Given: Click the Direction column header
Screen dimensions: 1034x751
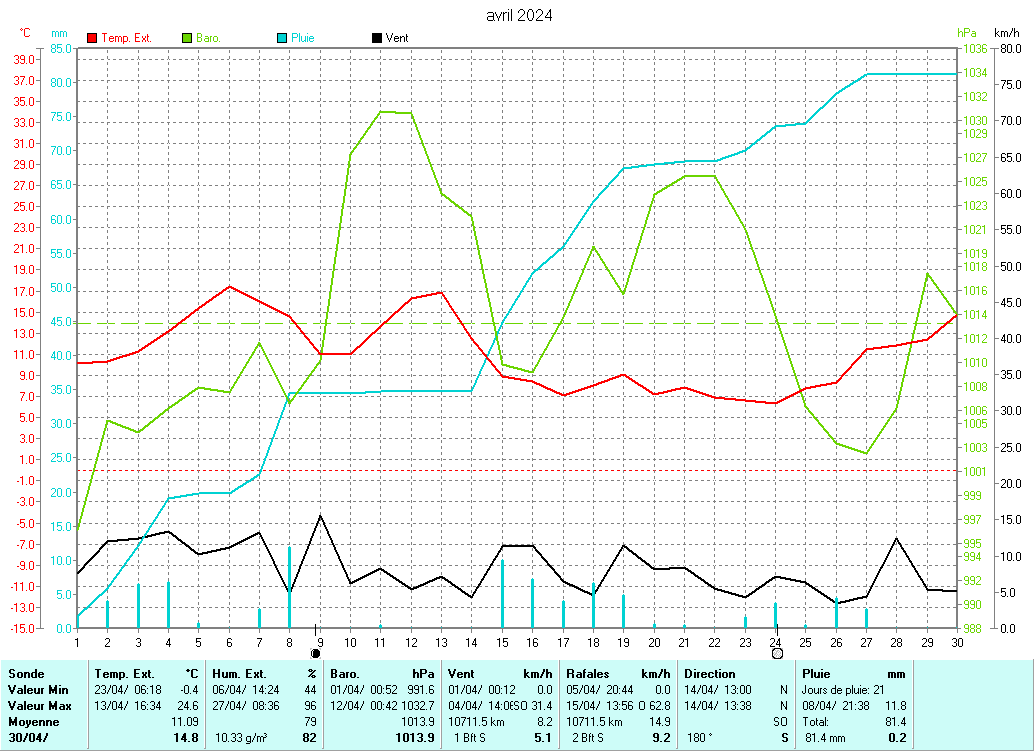Looking at the screenshot, I should pyautogui.click(x=709, y=674).
